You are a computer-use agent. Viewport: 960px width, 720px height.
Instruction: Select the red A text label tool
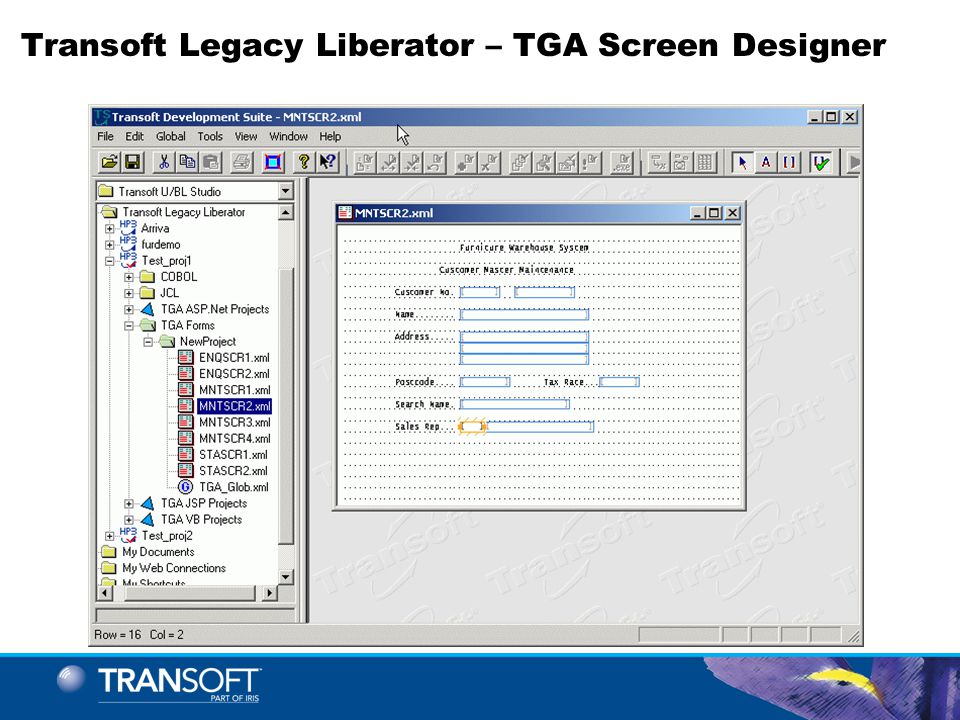point(766,163)
